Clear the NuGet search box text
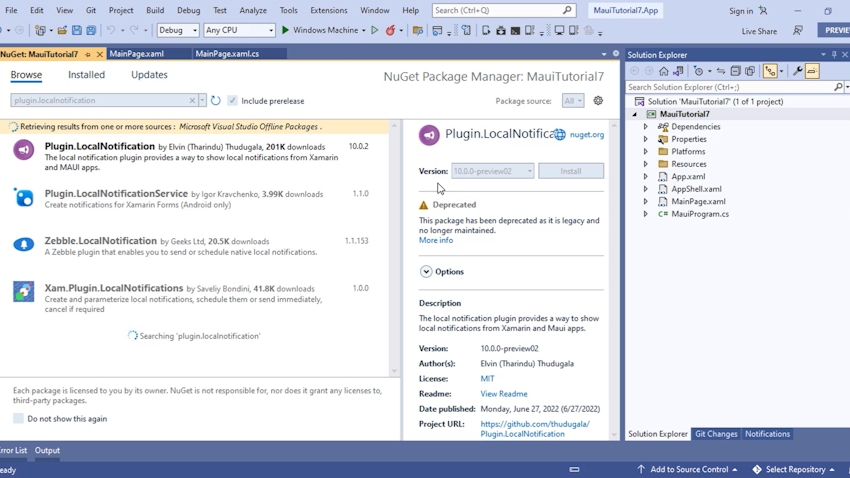Image resolution: width=850 pixels, height=478 pixels. (x=192, y=100)
